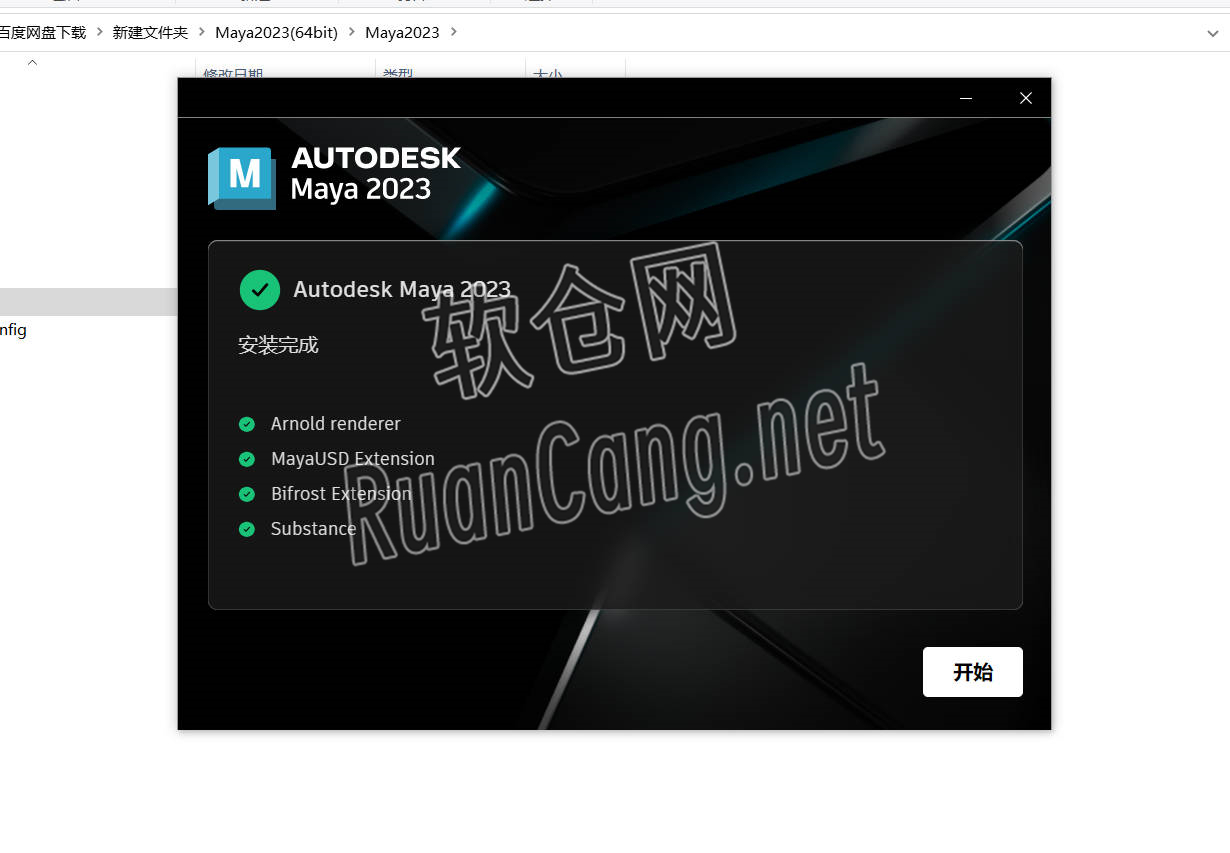This screenshot has width=1230, height=853.
Task: Click the green check beside MayaUSD Extension
Action: point(247,459)
